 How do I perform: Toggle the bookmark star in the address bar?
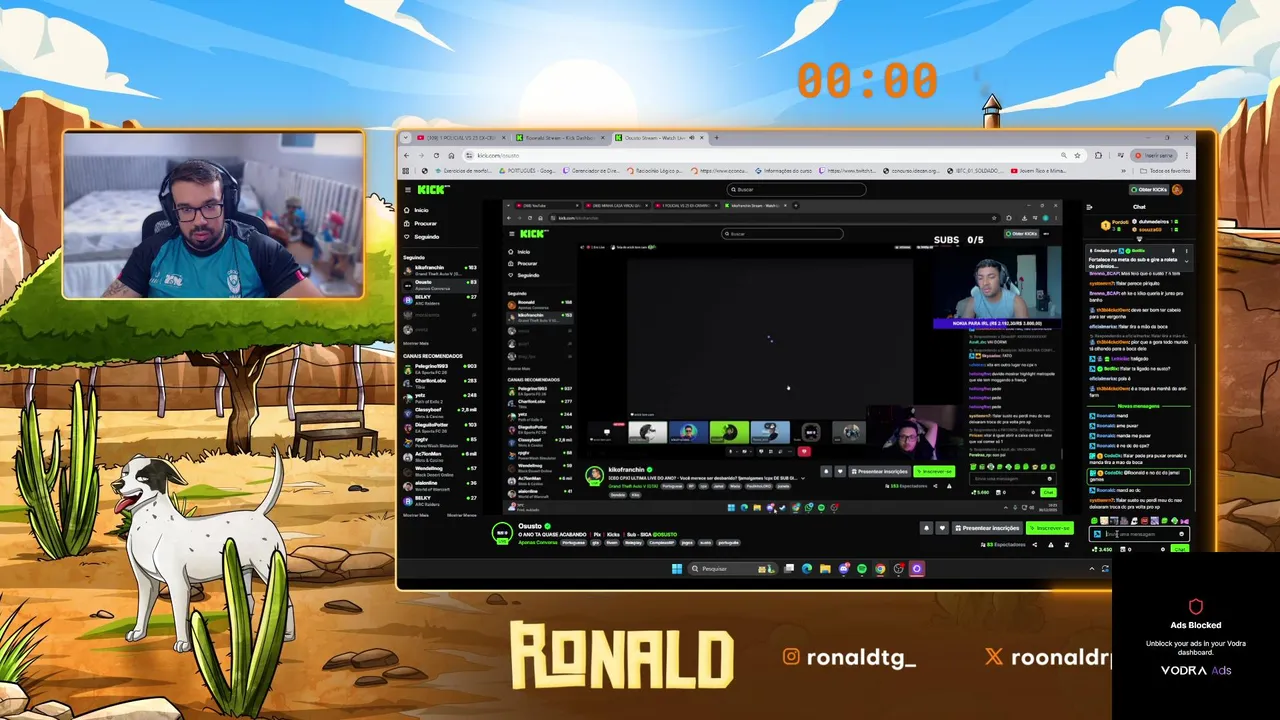tap(1077, 156)
